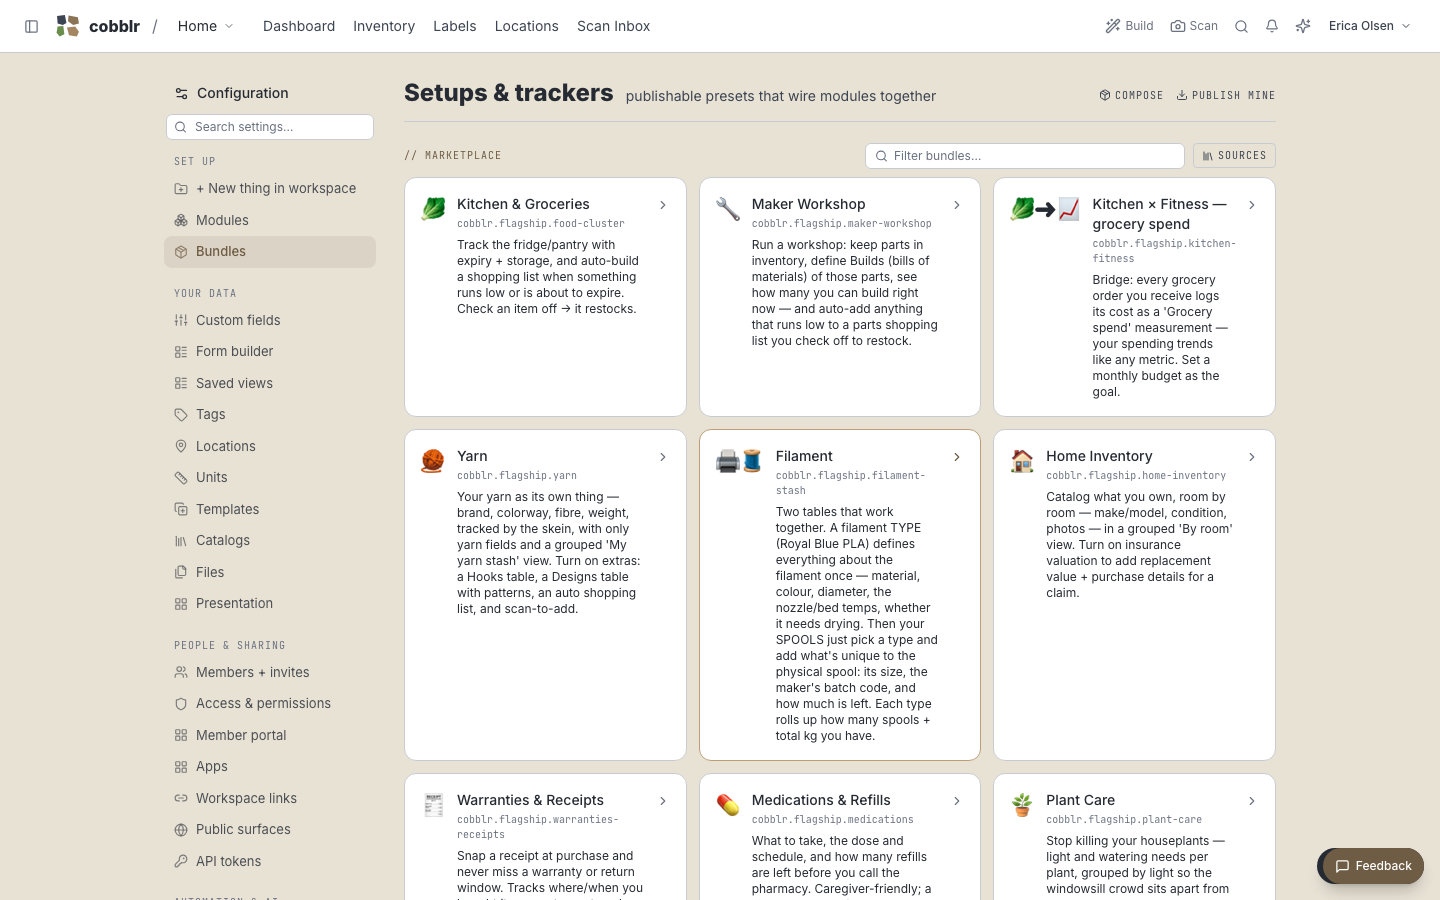This screenshot has height=900, width=1440.
Task: Click the Search settings input field
Action: tap(270, 127)
